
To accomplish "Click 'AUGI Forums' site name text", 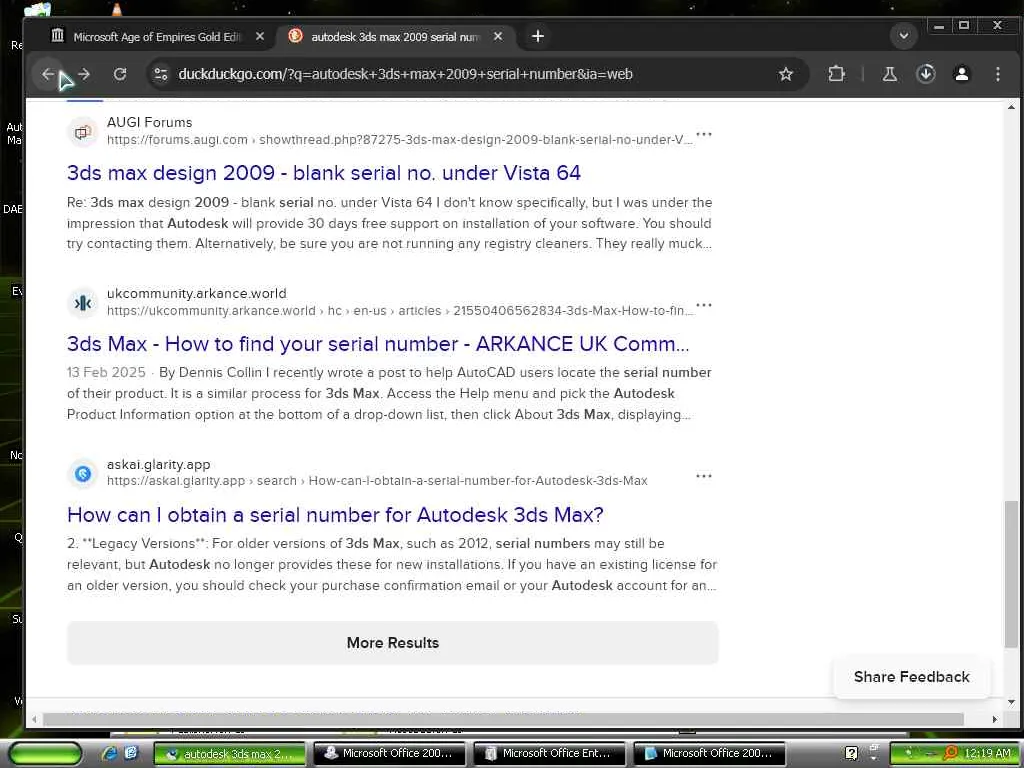I will pos(150,122).
